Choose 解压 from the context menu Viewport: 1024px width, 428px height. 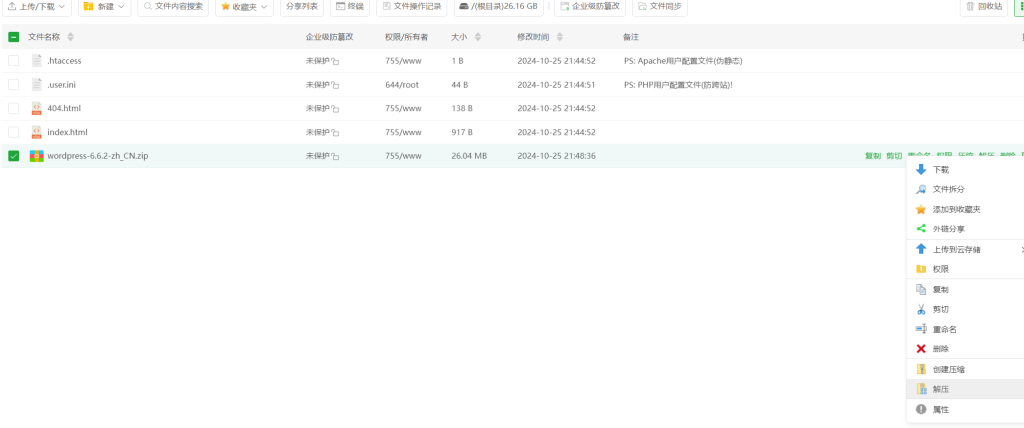click(941, 389)
